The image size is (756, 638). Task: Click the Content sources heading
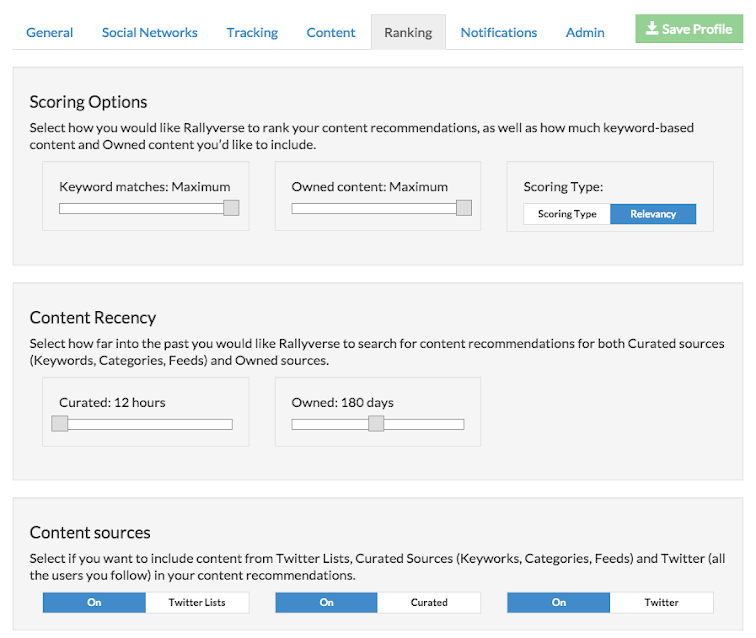click(90, 532)
